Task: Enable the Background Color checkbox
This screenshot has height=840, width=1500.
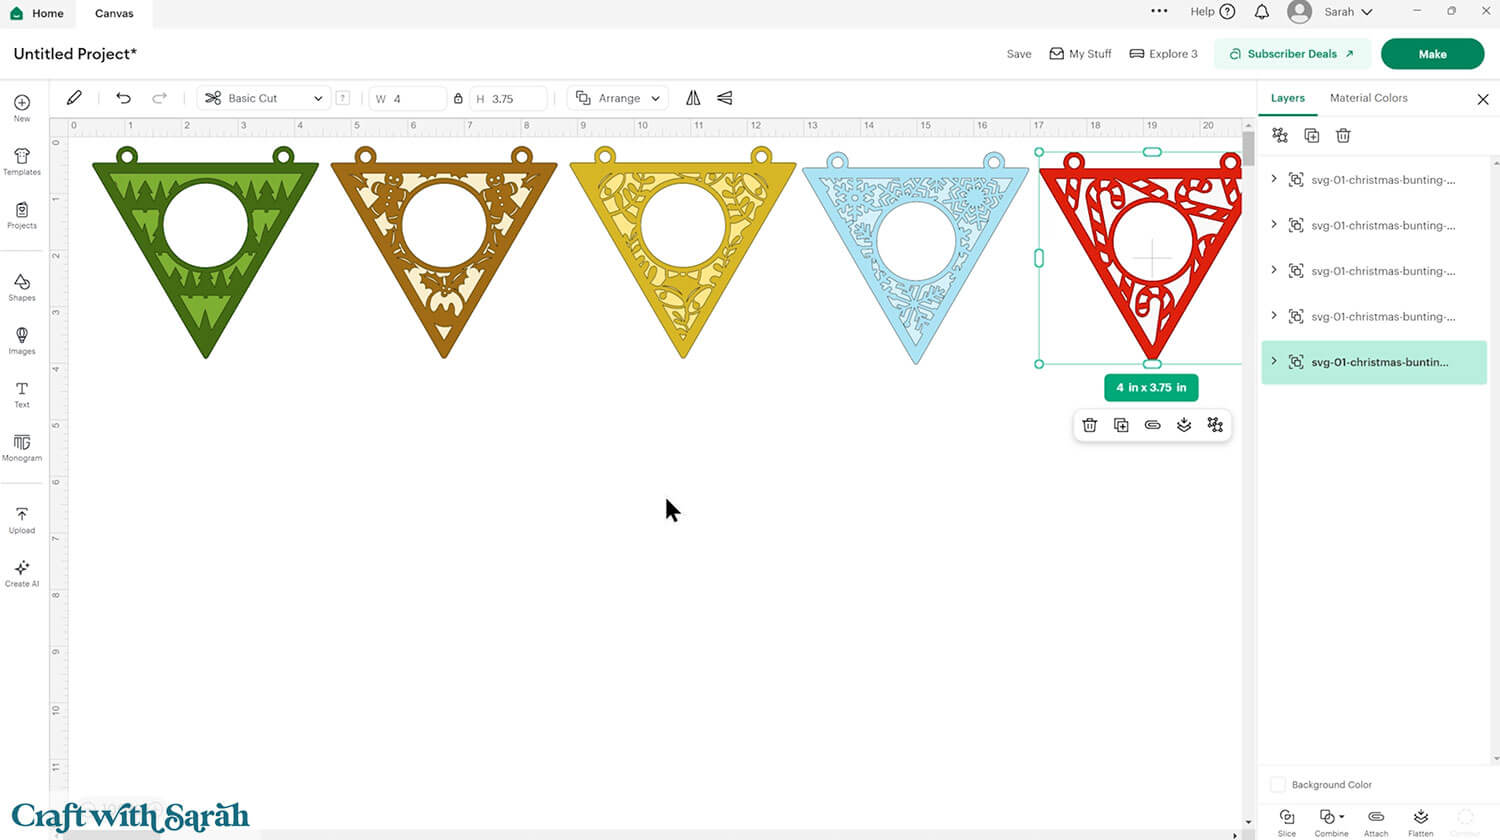Action: tap(1277, 785)
